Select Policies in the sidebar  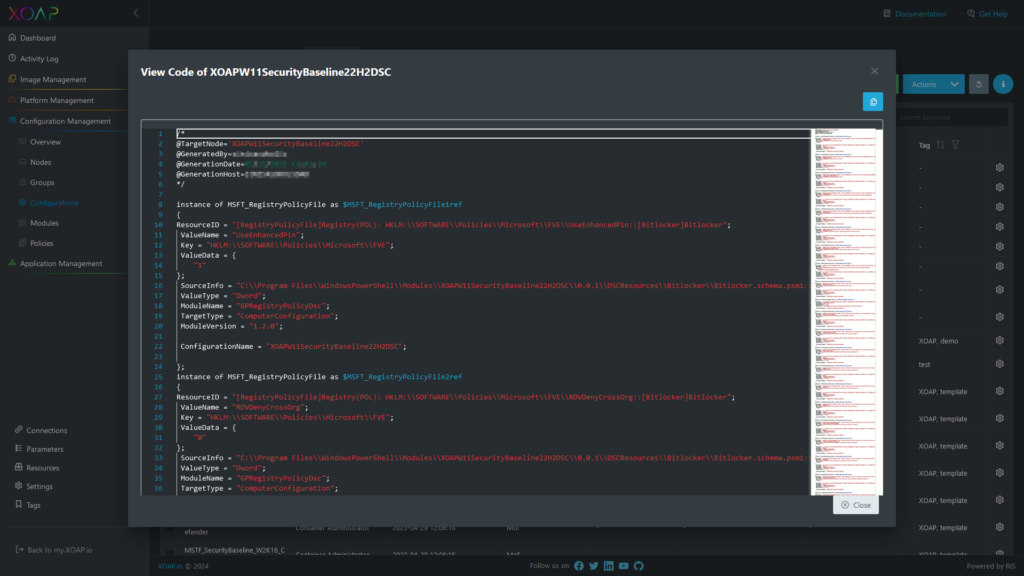pos(41,244)
